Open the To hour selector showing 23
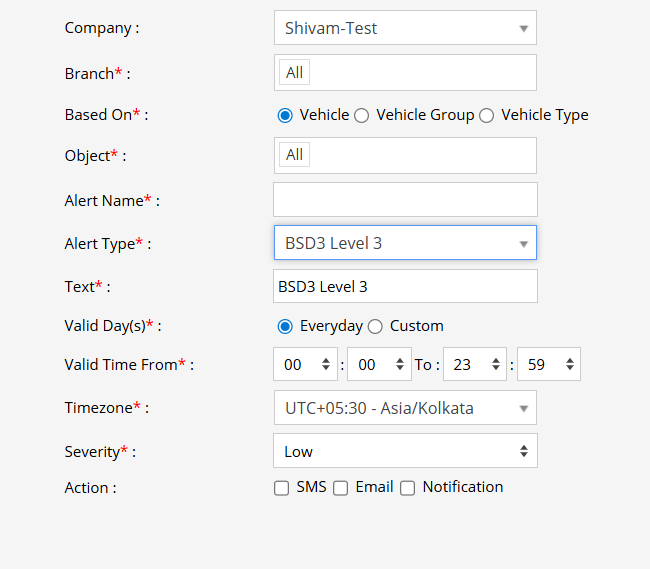 click(475, 365)
